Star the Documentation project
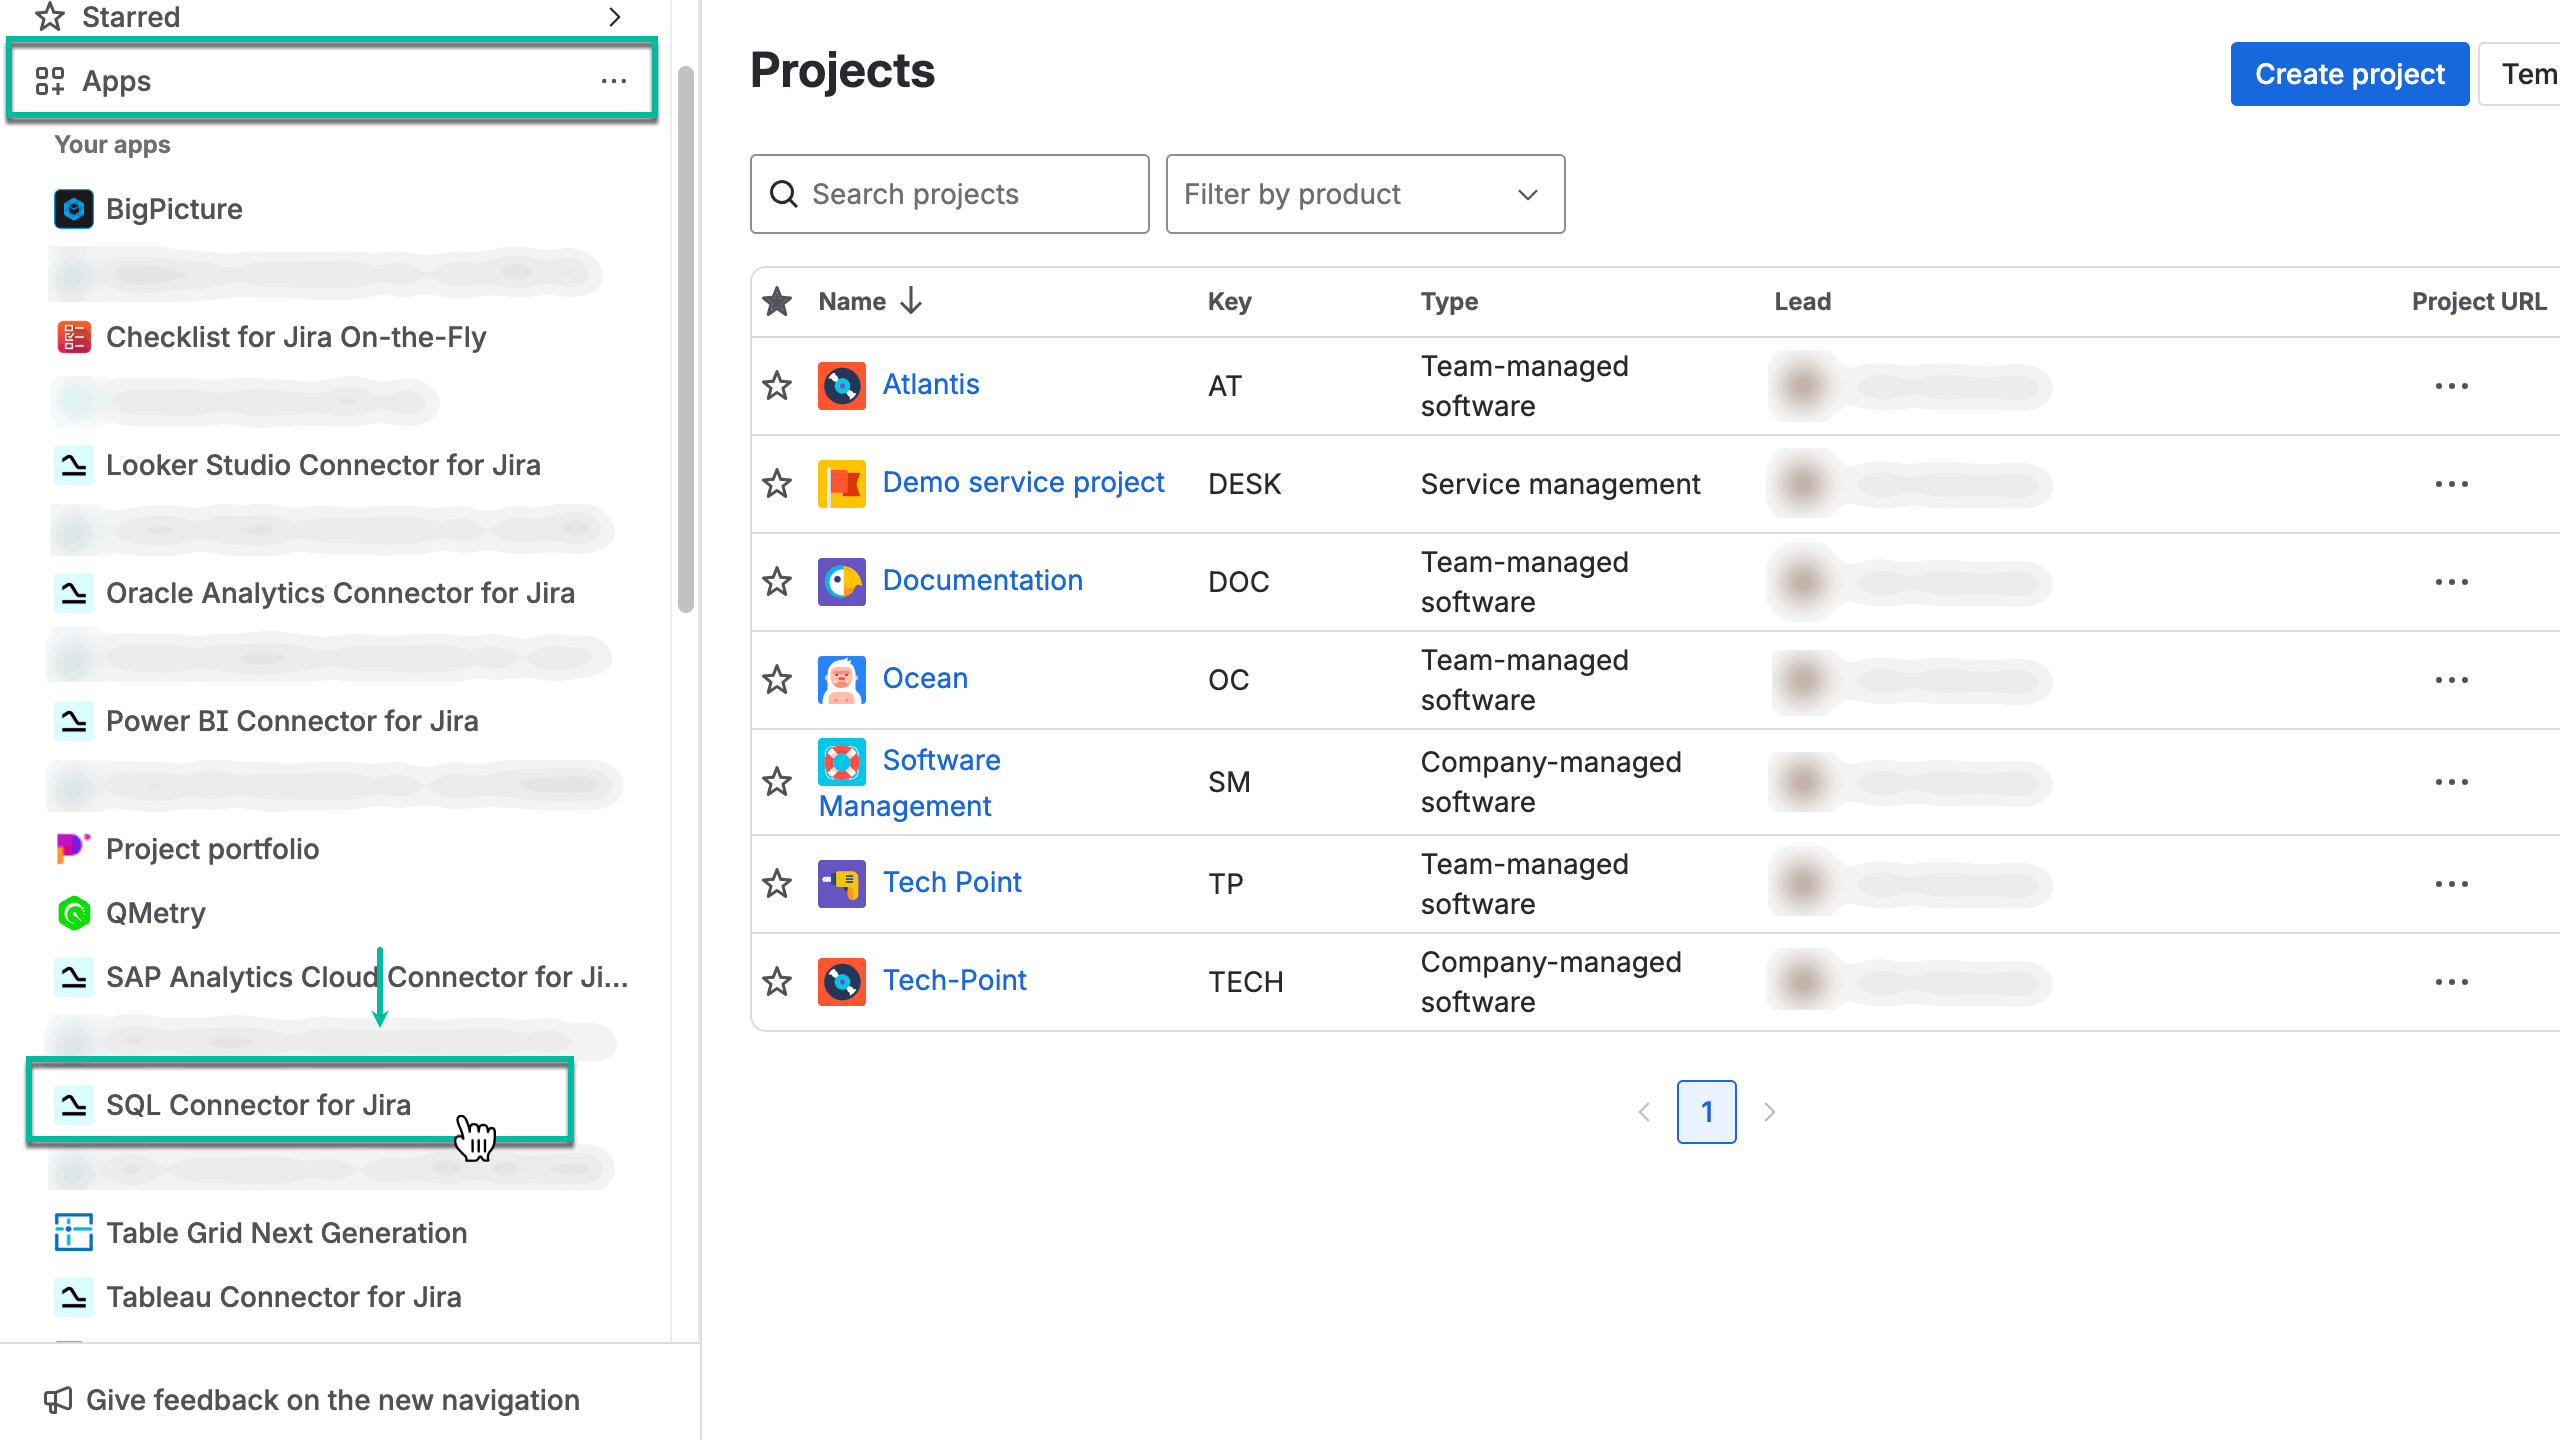The image size is (2560, 1440). (777, 581)
